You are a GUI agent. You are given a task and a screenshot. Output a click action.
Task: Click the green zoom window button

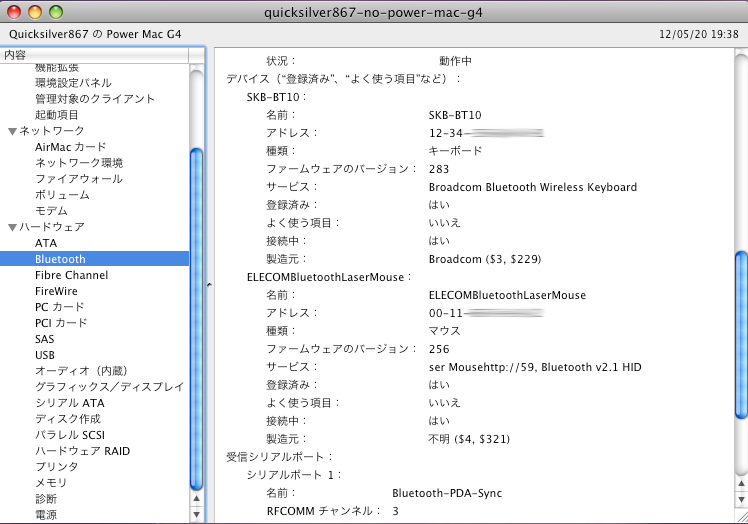point(56,12)
